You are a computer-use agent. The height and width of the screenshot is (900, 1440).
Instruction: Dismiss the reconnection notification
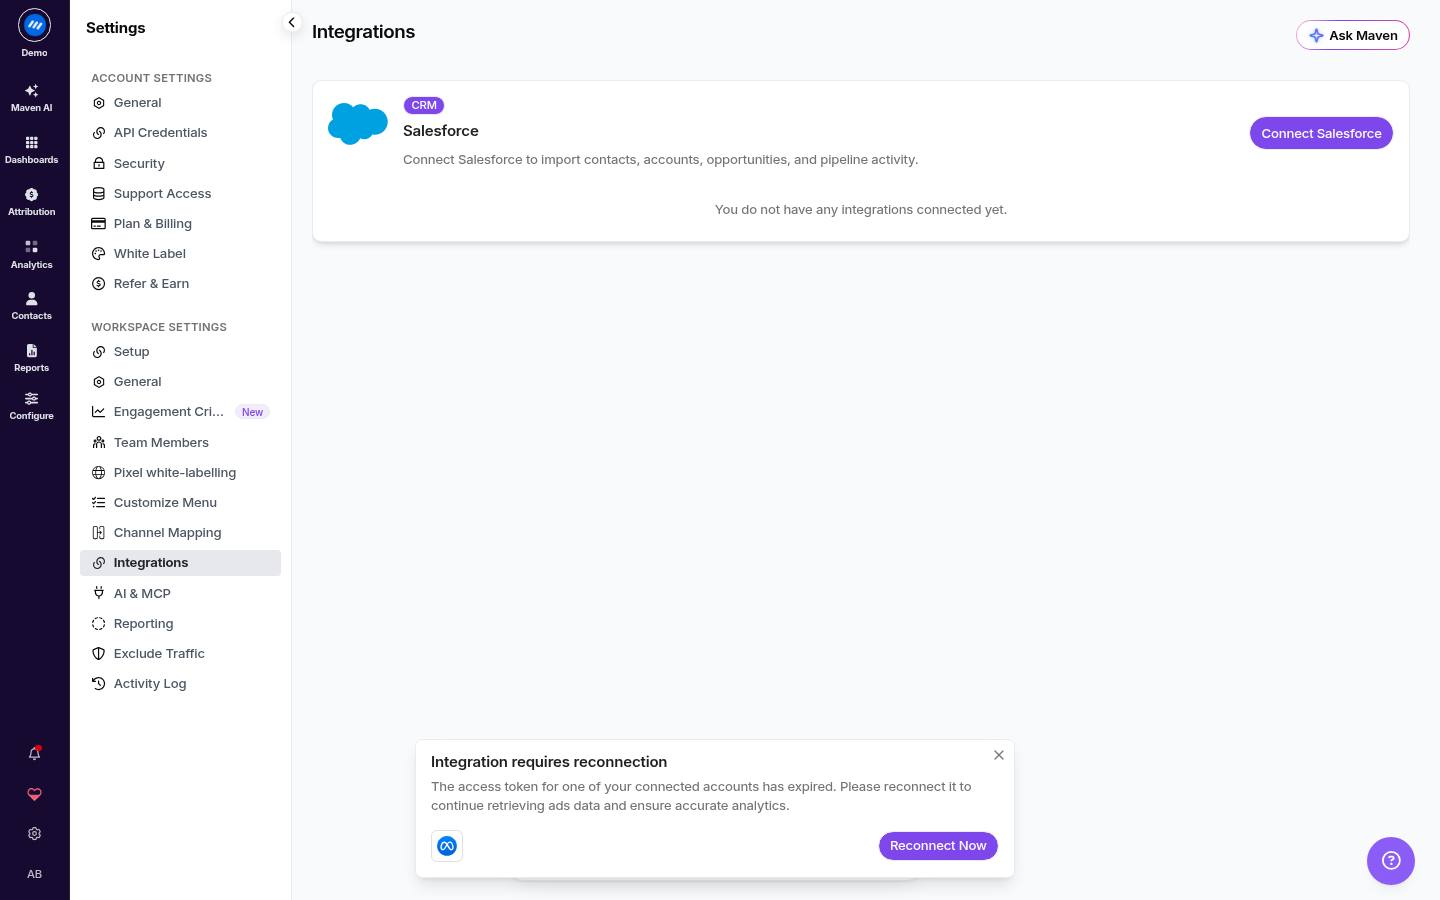(x=999, y=755)
